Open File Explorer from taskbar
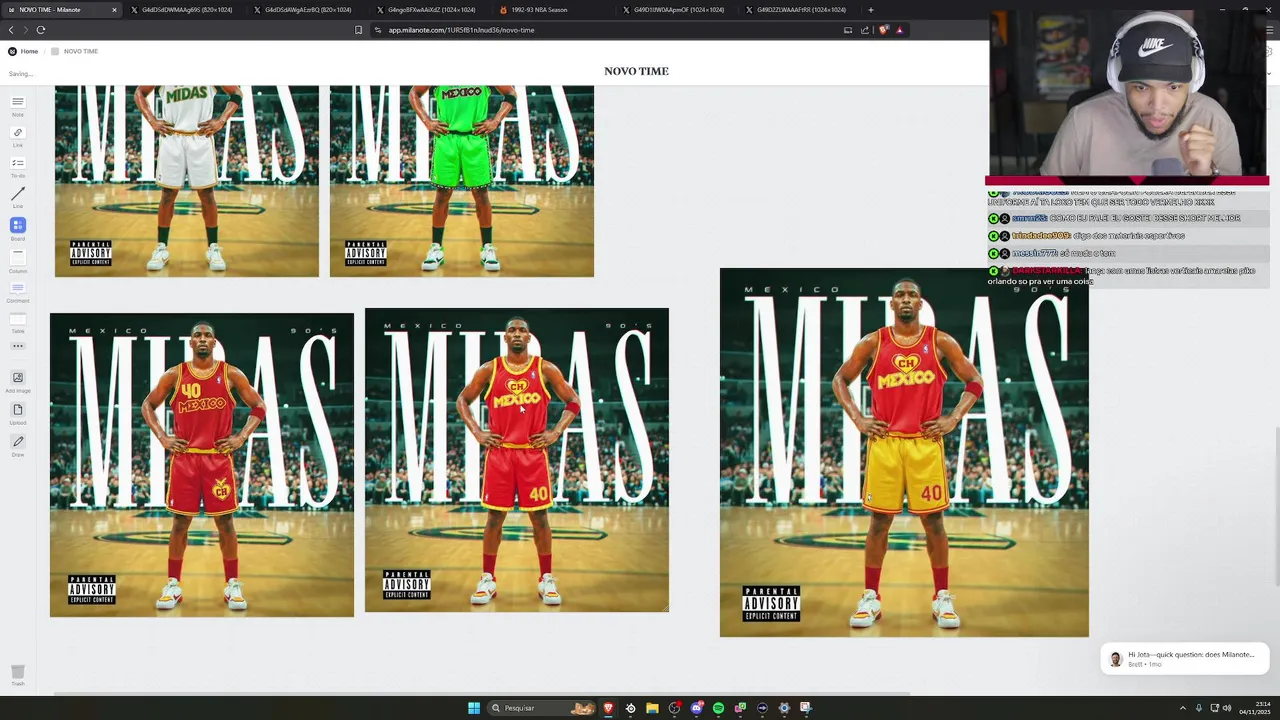Viewport: 1280px width, 720px height. tap(652, 708)
